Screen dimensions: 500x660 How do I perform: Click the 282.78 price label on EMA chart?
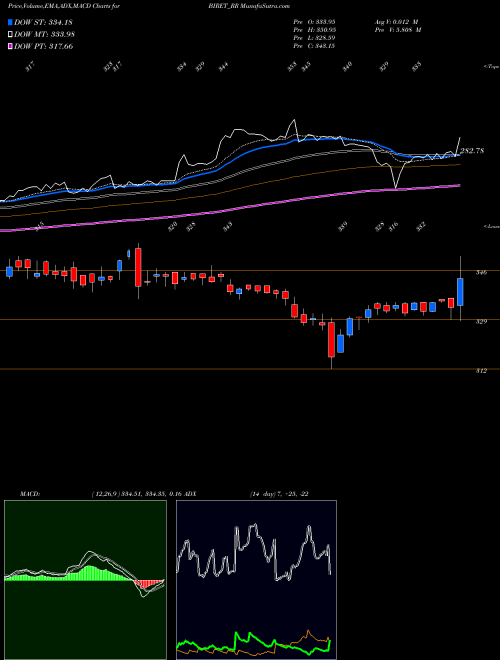click(x=473, y=151)
